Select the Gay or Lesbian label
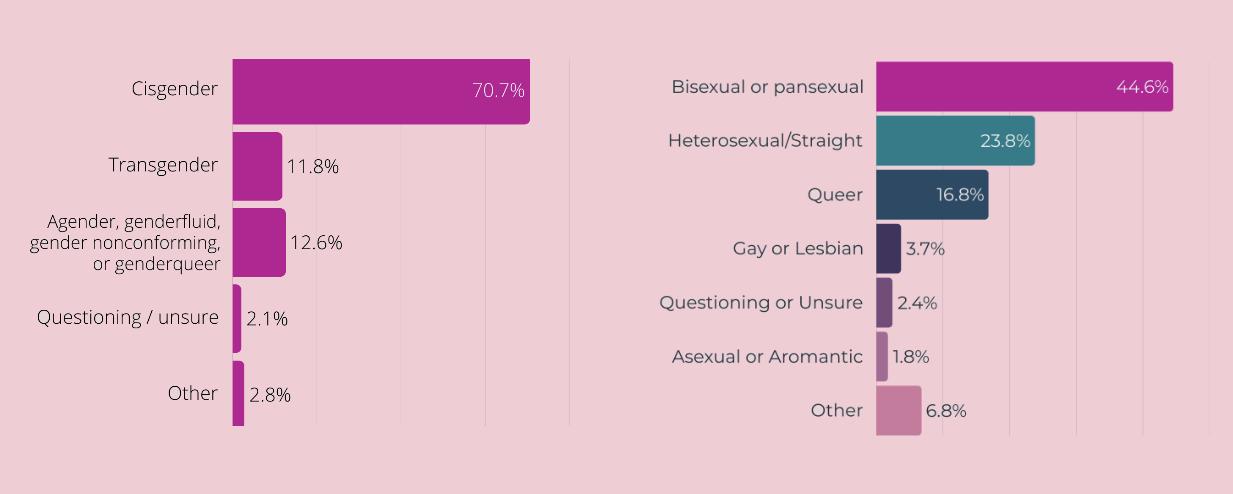Image resolution: width=1233 pixels, height=494 pixels. point(798,249)
